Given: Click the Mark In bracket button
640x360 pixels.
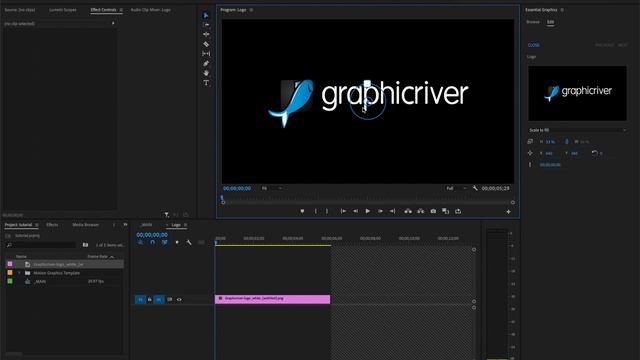Looking at the screenshot, I should [x=315, y=211].
